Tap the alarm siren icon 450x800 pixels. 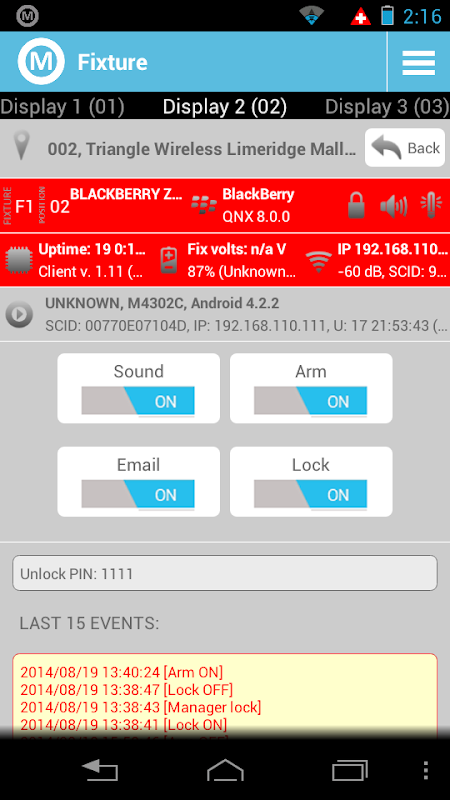431,206
